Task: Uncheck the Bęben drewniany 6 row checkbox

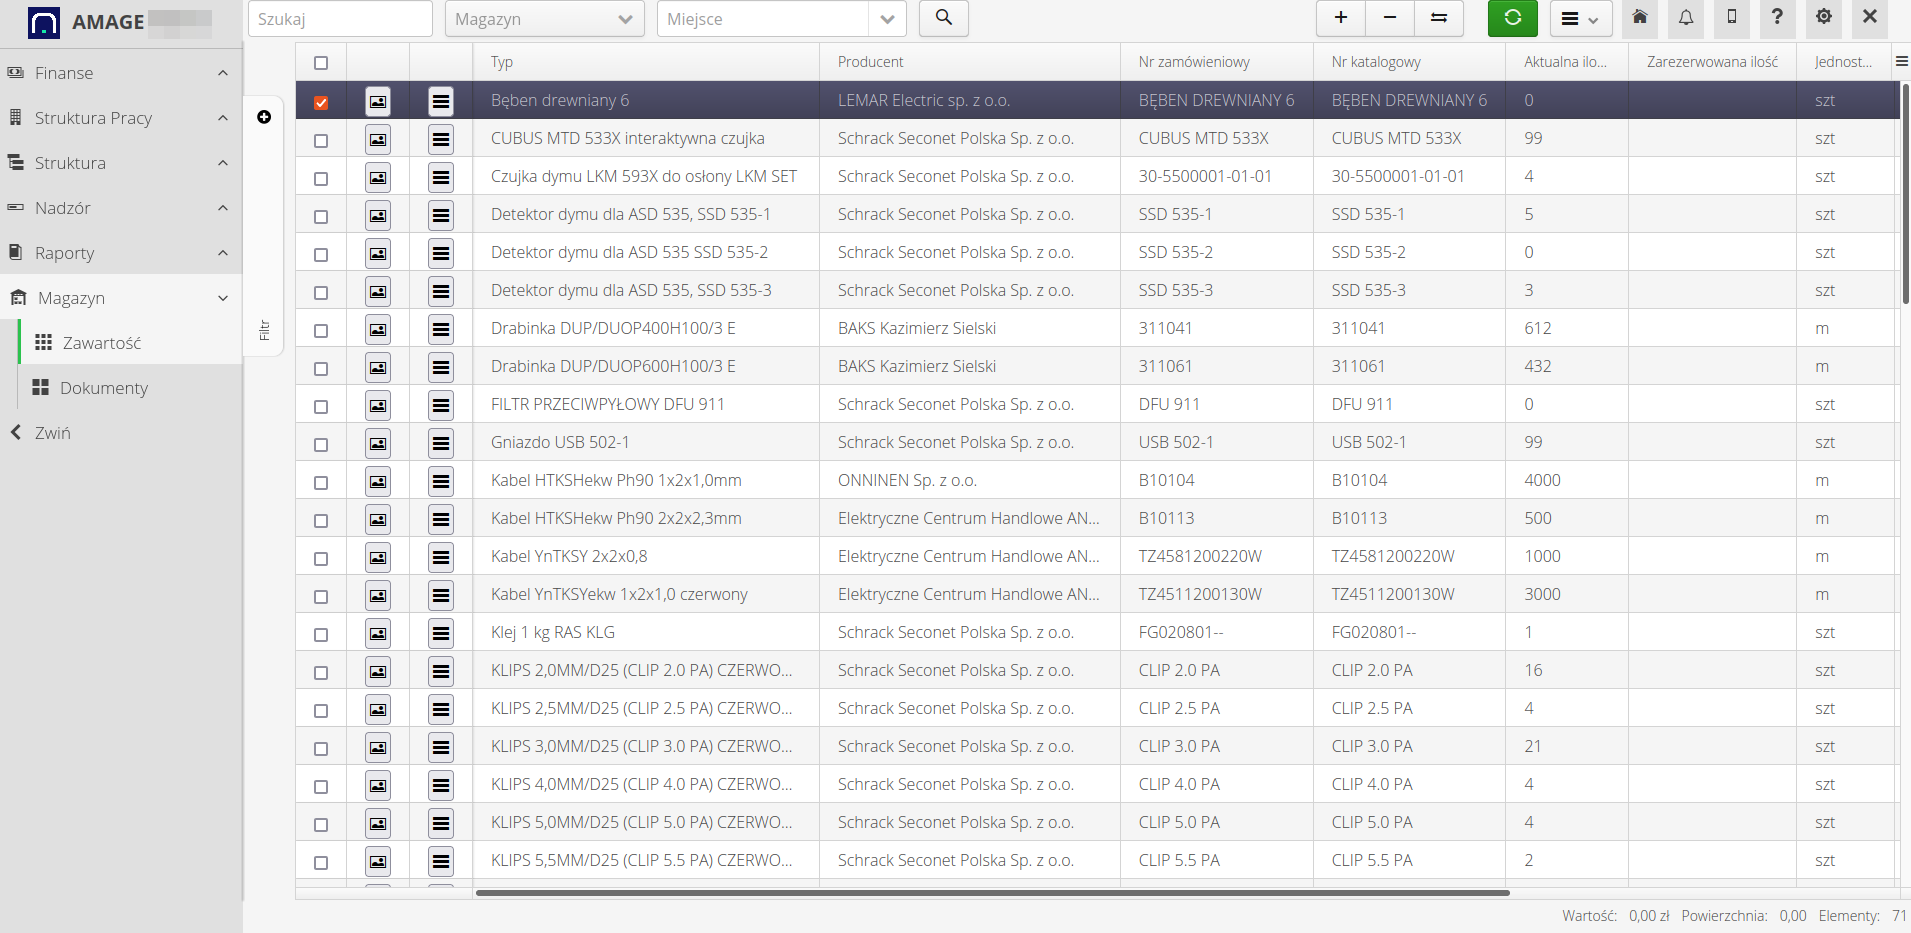Action: coord(320,100)
